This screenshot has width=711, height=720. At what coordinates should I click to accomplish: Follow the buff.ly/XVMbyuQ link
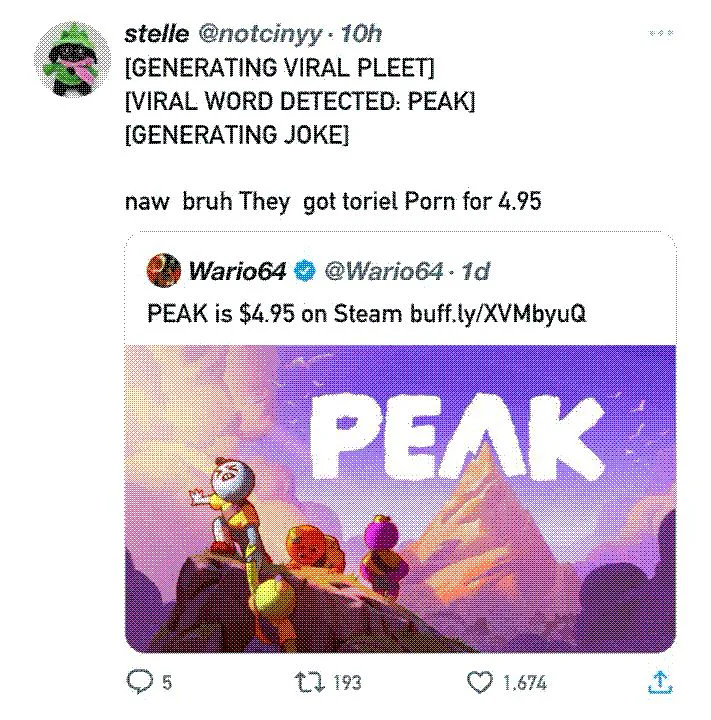point(498,314)
